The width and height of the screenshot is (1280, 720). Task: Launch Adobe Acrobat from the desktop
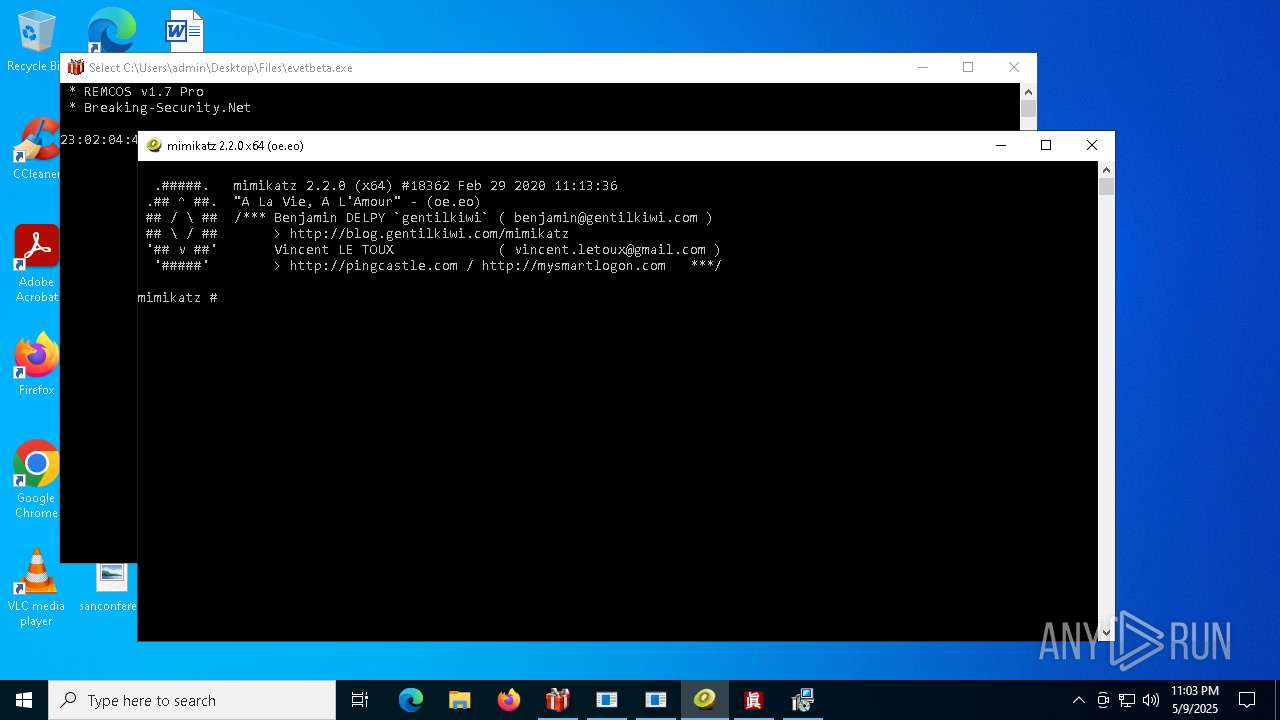pyautogui.click(x=36, y=263)
